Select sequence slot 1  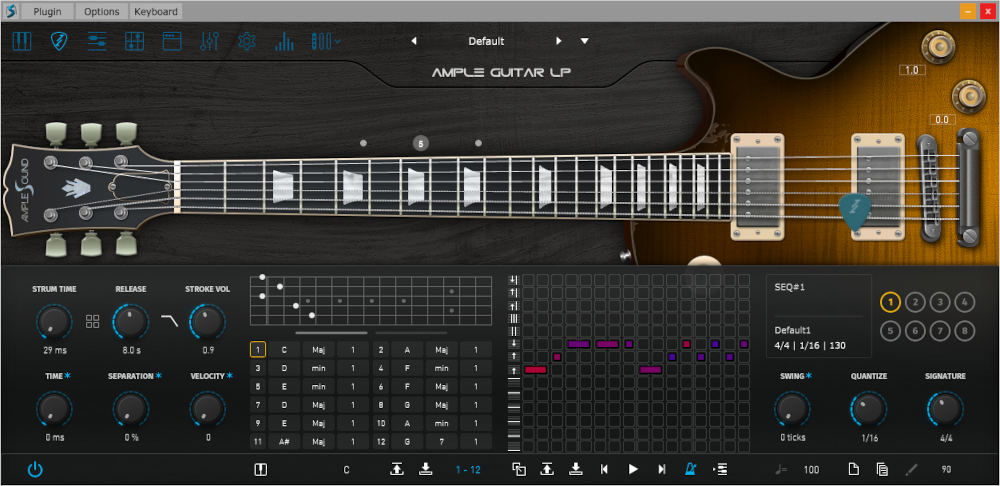click(890, 302)
